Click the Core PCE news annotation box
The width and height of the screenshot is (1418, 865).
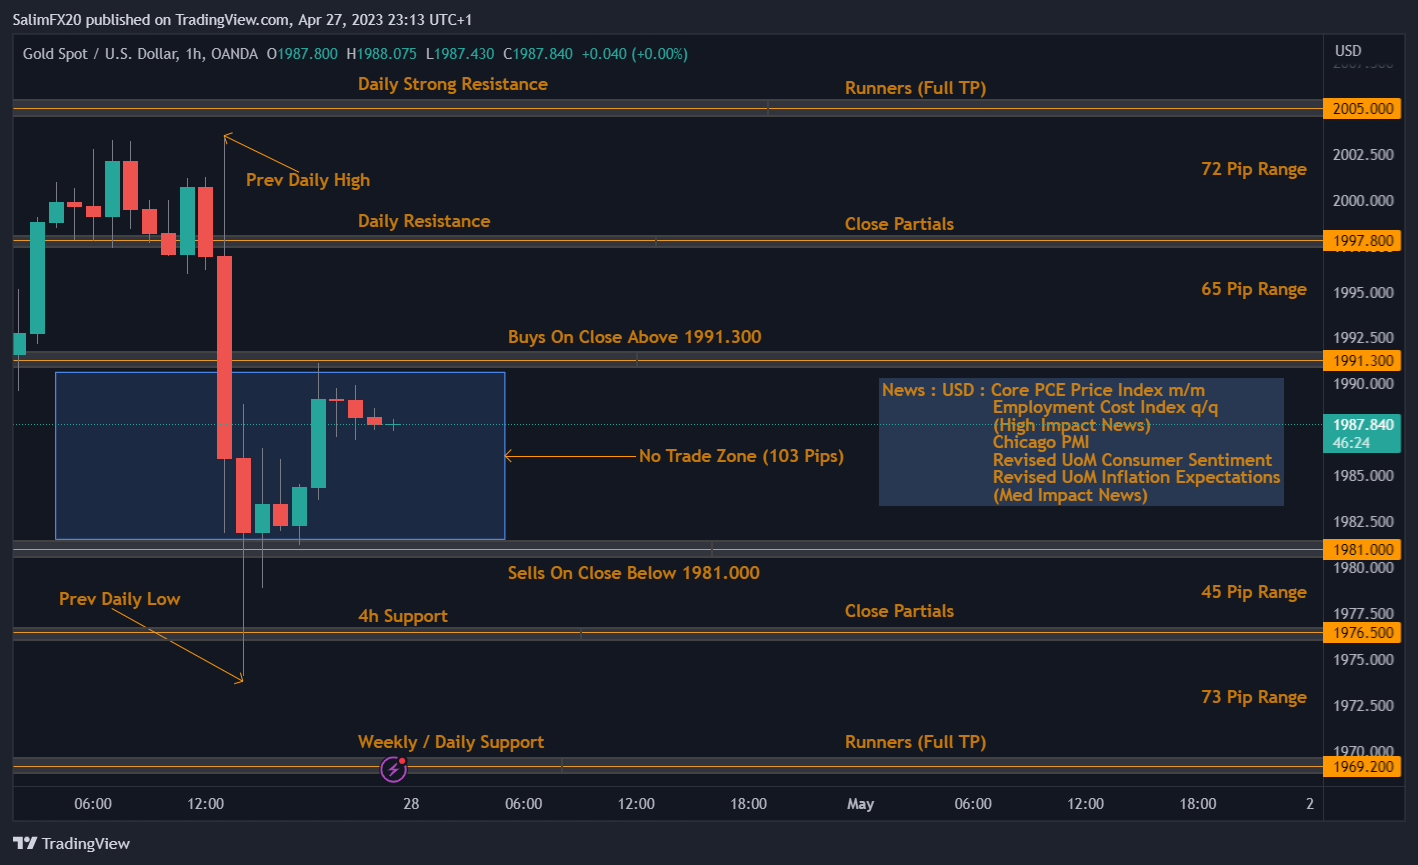(1080, 442)
